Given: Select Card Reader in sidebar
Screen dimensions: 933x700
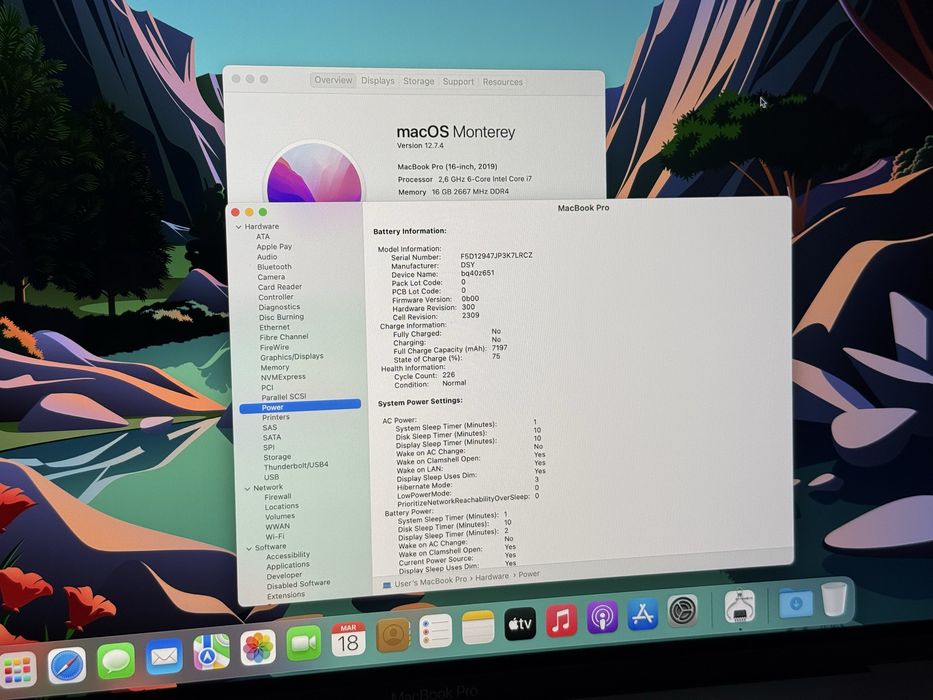Looking at the screenshot, I should click(280, 287).
